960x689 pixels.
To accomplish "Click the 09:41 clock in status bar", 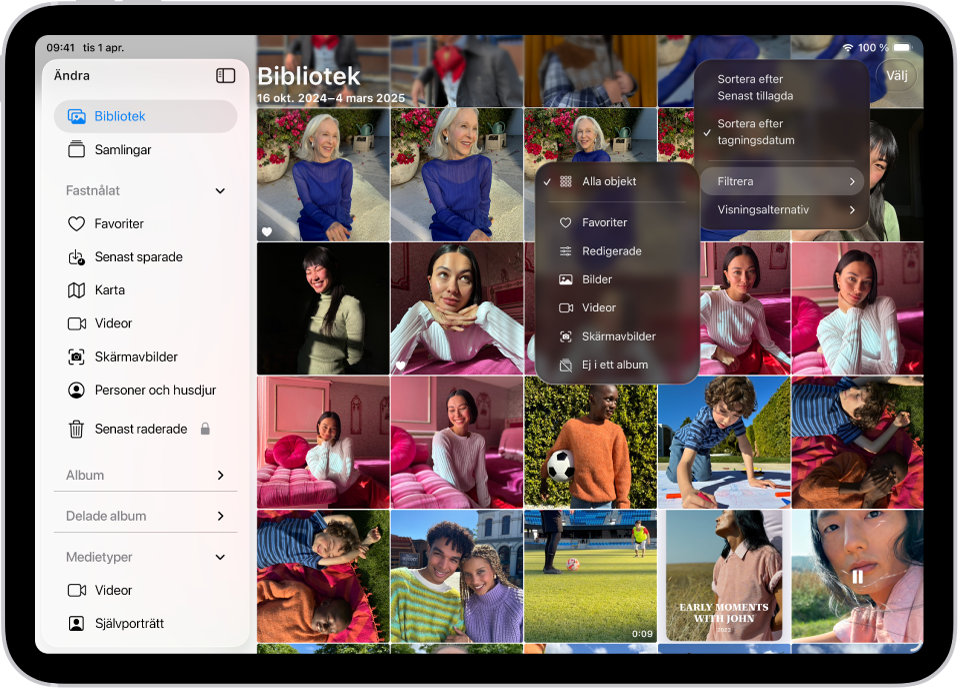I will click(61, 48).
